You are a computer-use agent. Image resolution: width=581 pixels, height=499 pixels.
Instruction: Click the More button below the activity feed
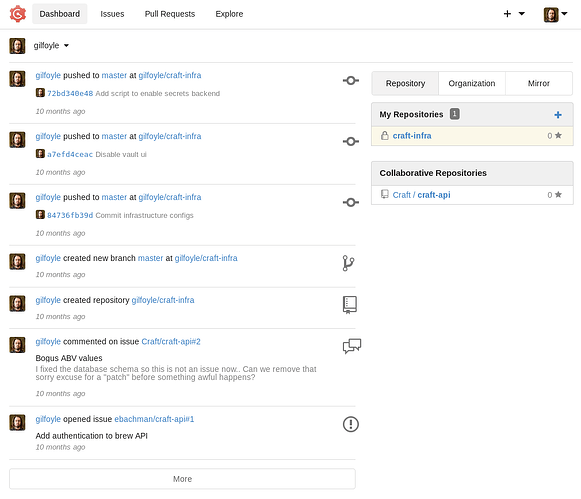(x=182, y=479)
